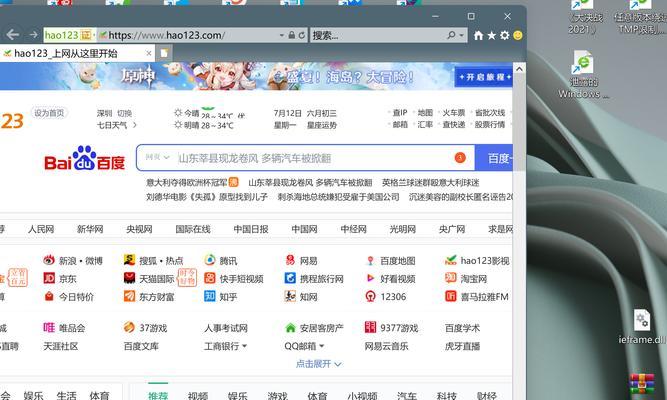The image size is (667, 400).
Task: Open the Tools gear icon
Action: tap(505, 35)
